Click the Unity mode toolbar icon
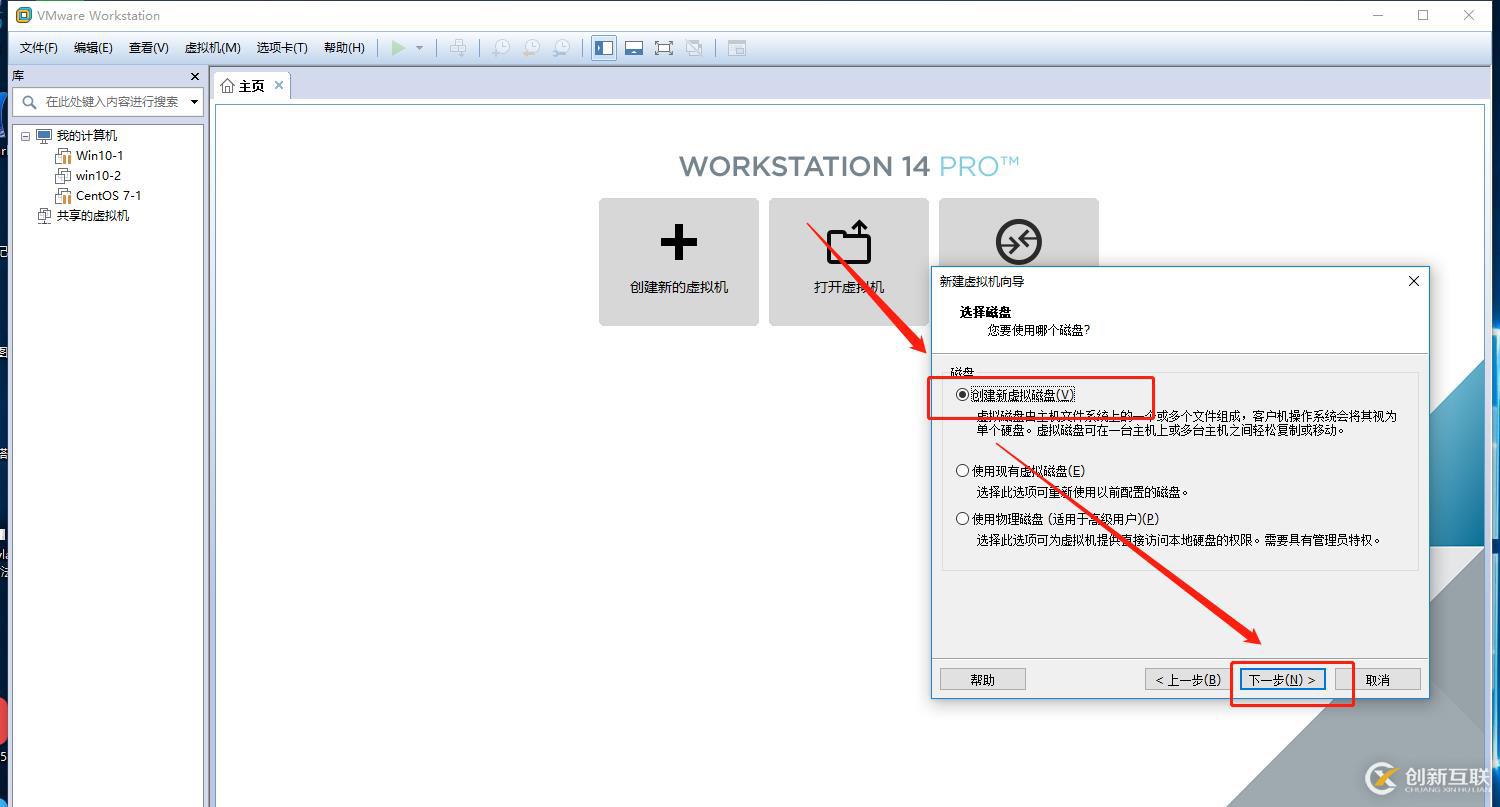 694,48
